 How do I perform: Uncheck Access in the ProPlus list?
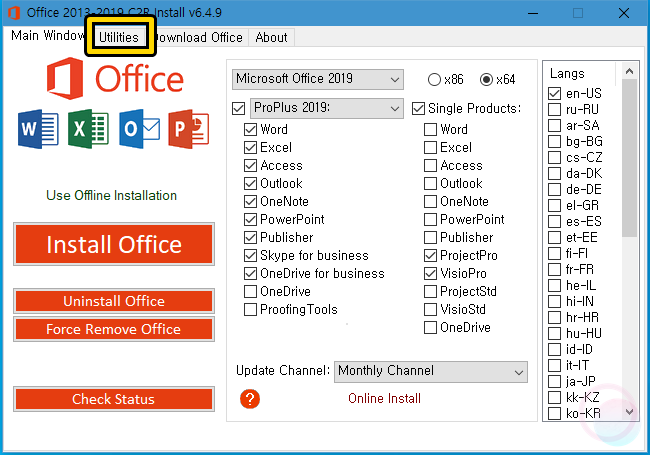tap(250, 165)
